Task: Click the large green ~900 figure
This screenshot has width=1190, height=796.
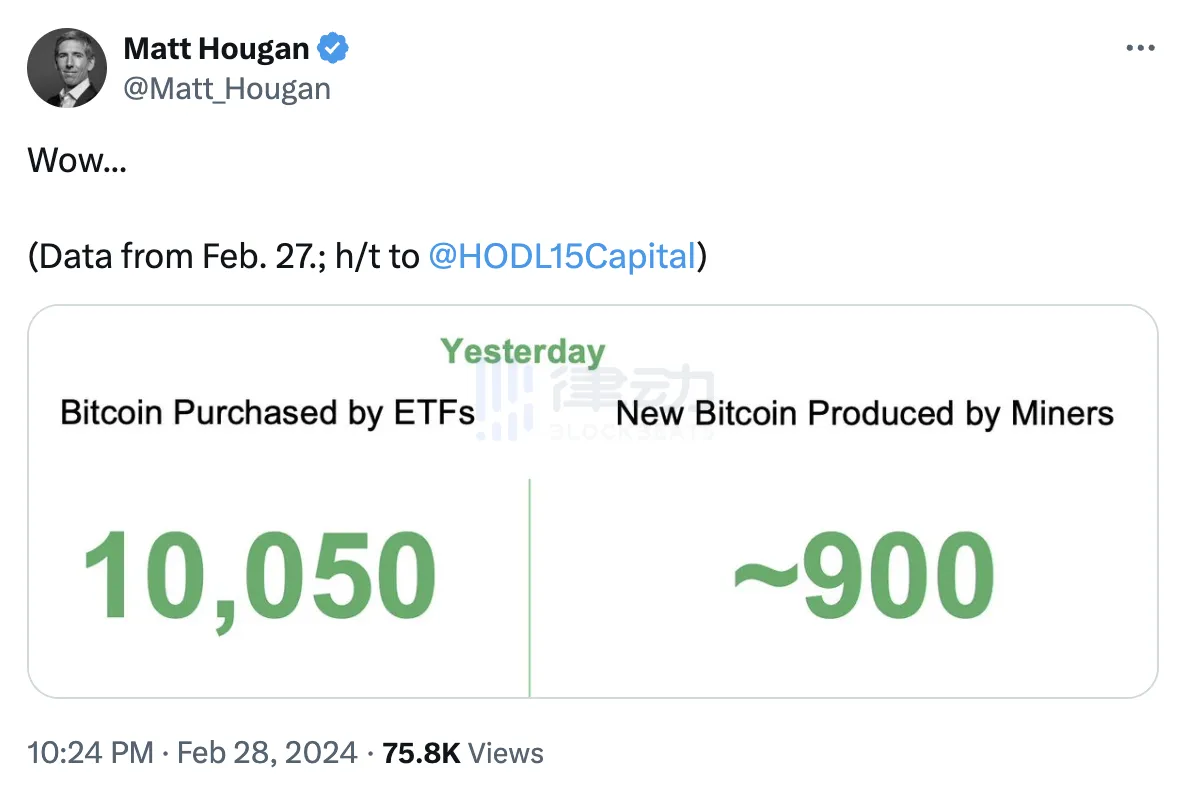Action: click(x=864, y=577)
